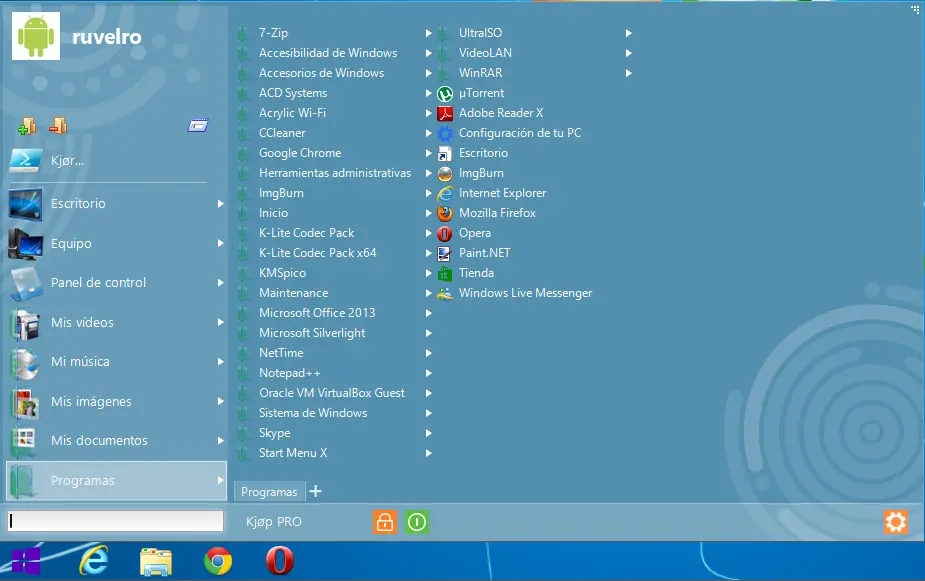
Task: Open Opera on the taskbar
Action: (x=280, y=561)
